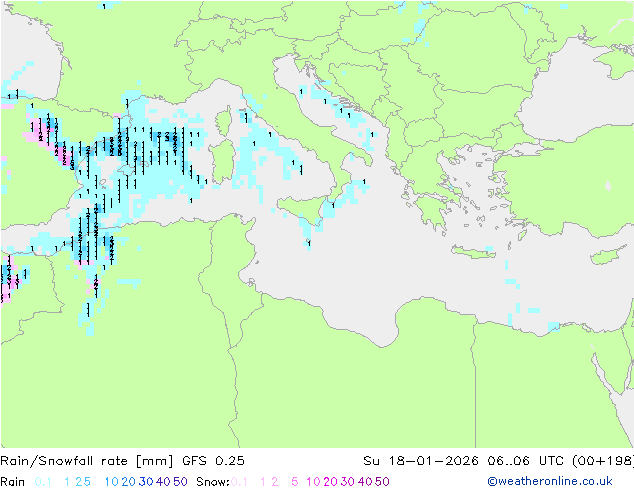Pick the rain legend 30 value
Viewport: 634px width, 490px height.
(x=146, y=482)
